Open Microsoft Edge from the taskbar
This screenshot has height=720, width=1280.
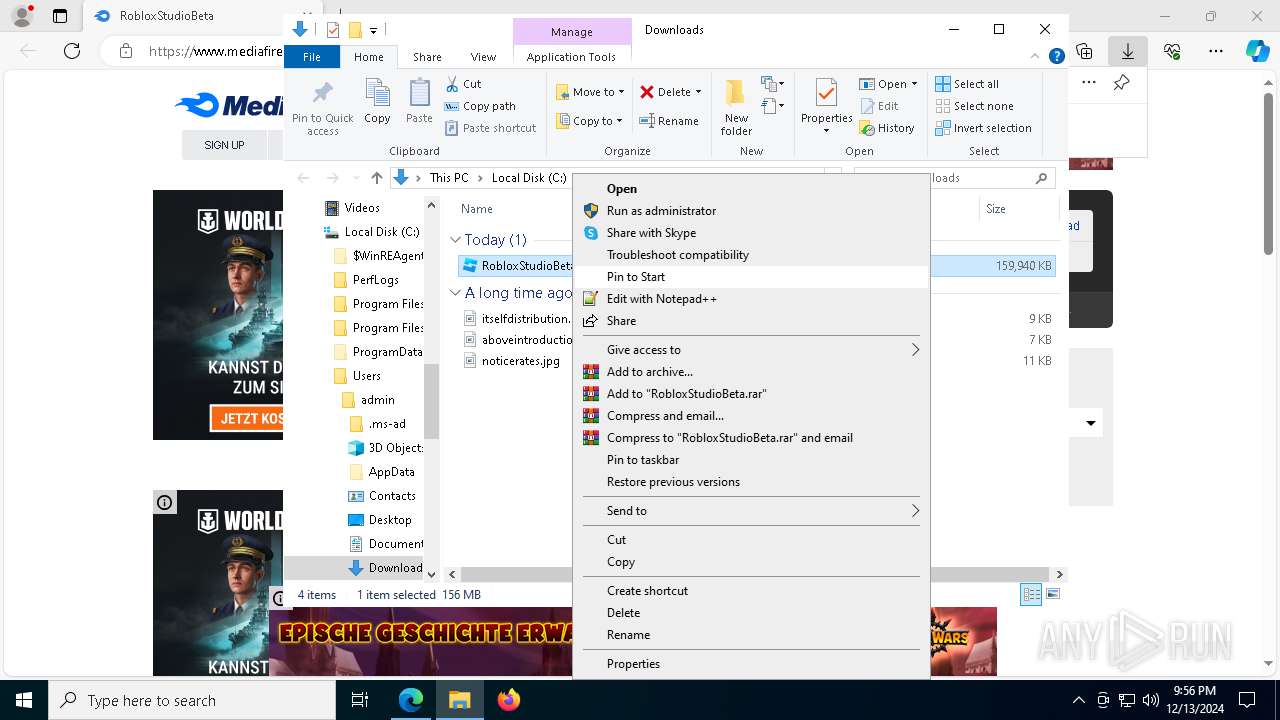pyautogui.click(x=411, y=700)
